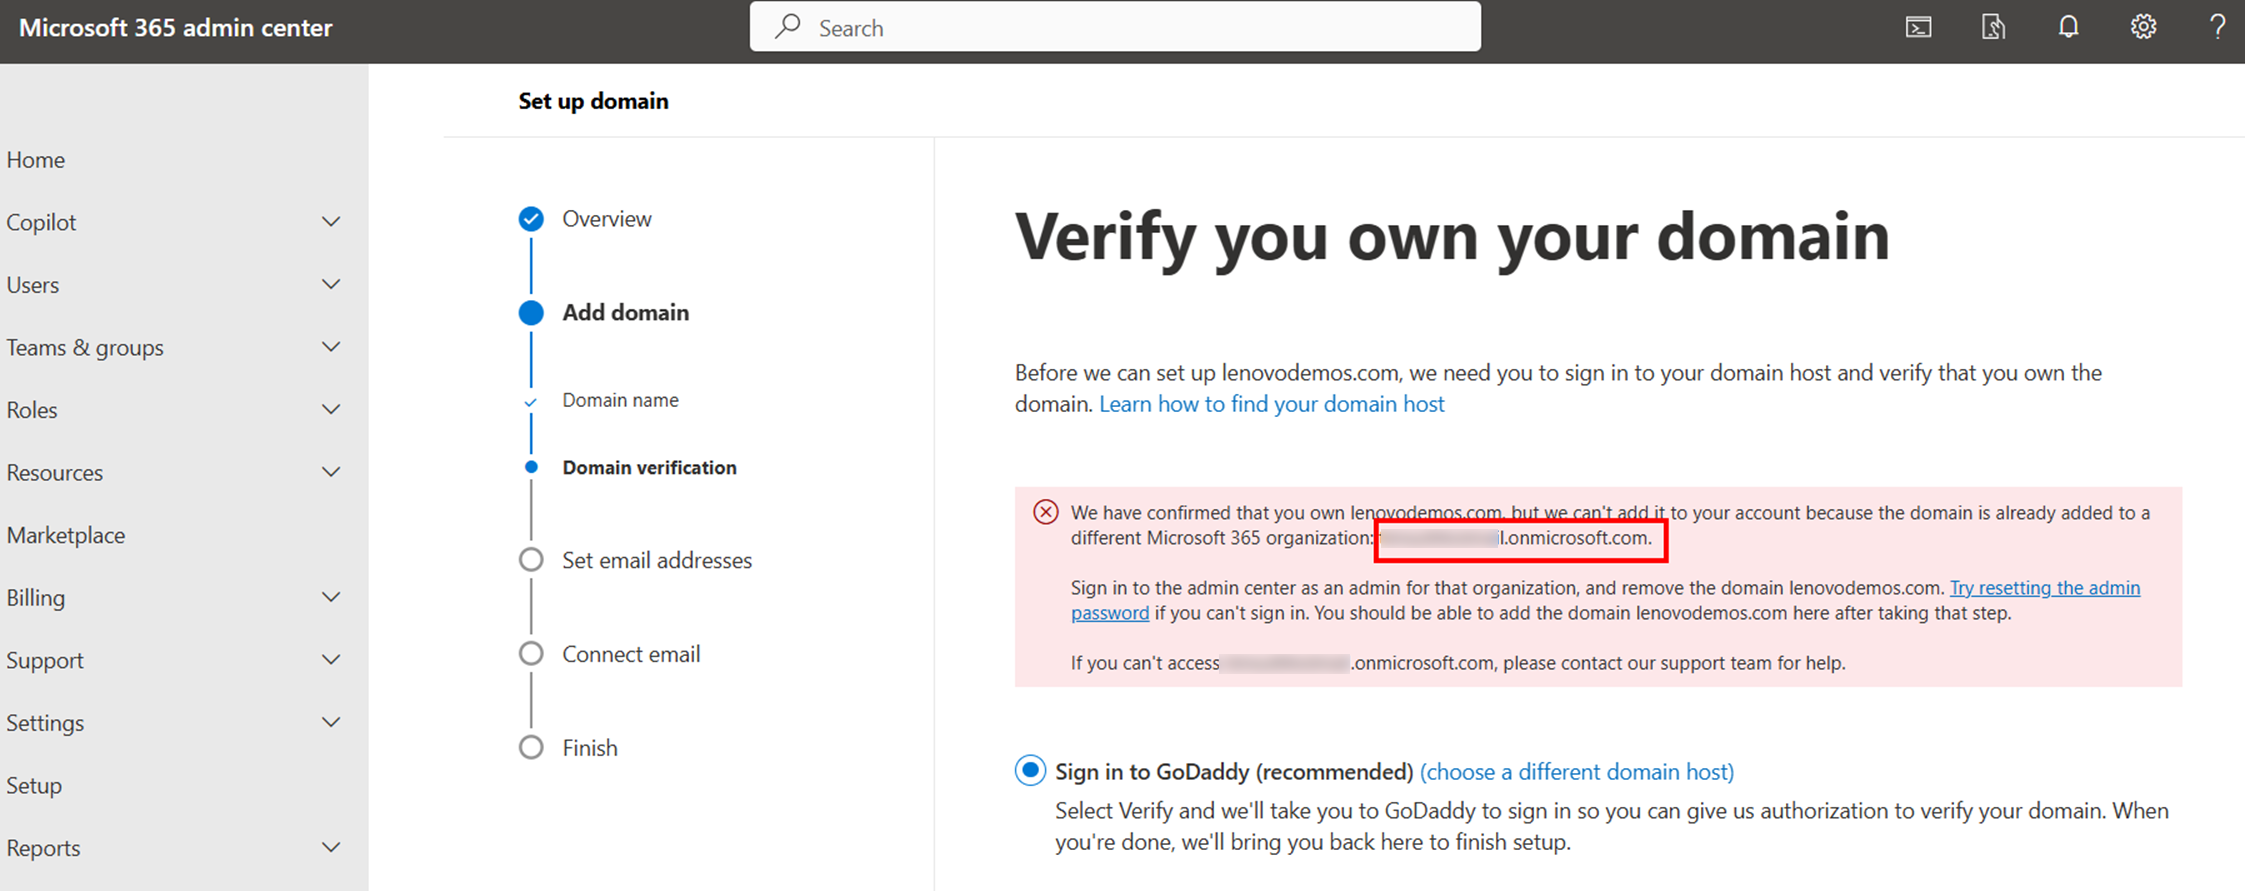This screenshot has height=891, width=2245.
Task: Open the Support navigation item
Action: (x=45, y=660)
